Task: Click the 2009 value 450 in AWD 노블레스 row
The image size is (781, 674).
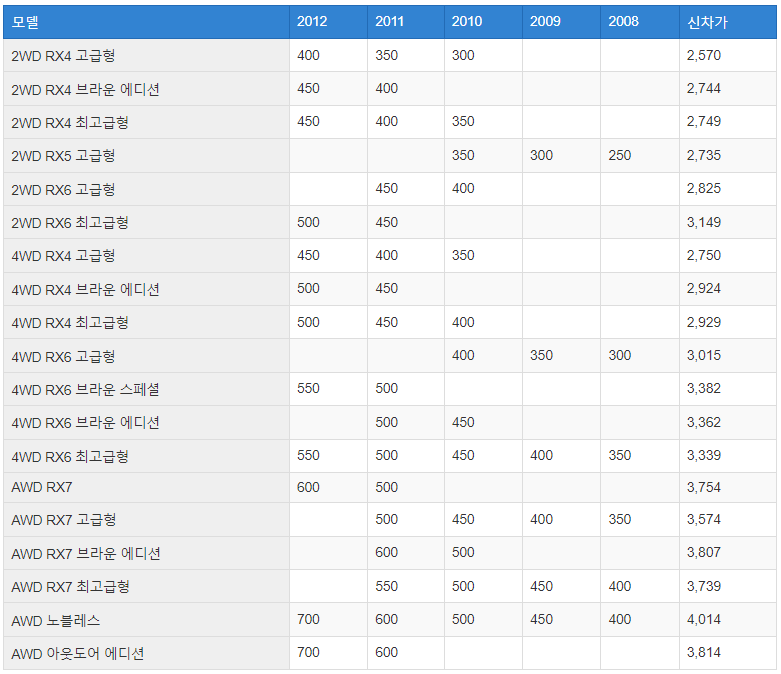Action: pos(541,619)
